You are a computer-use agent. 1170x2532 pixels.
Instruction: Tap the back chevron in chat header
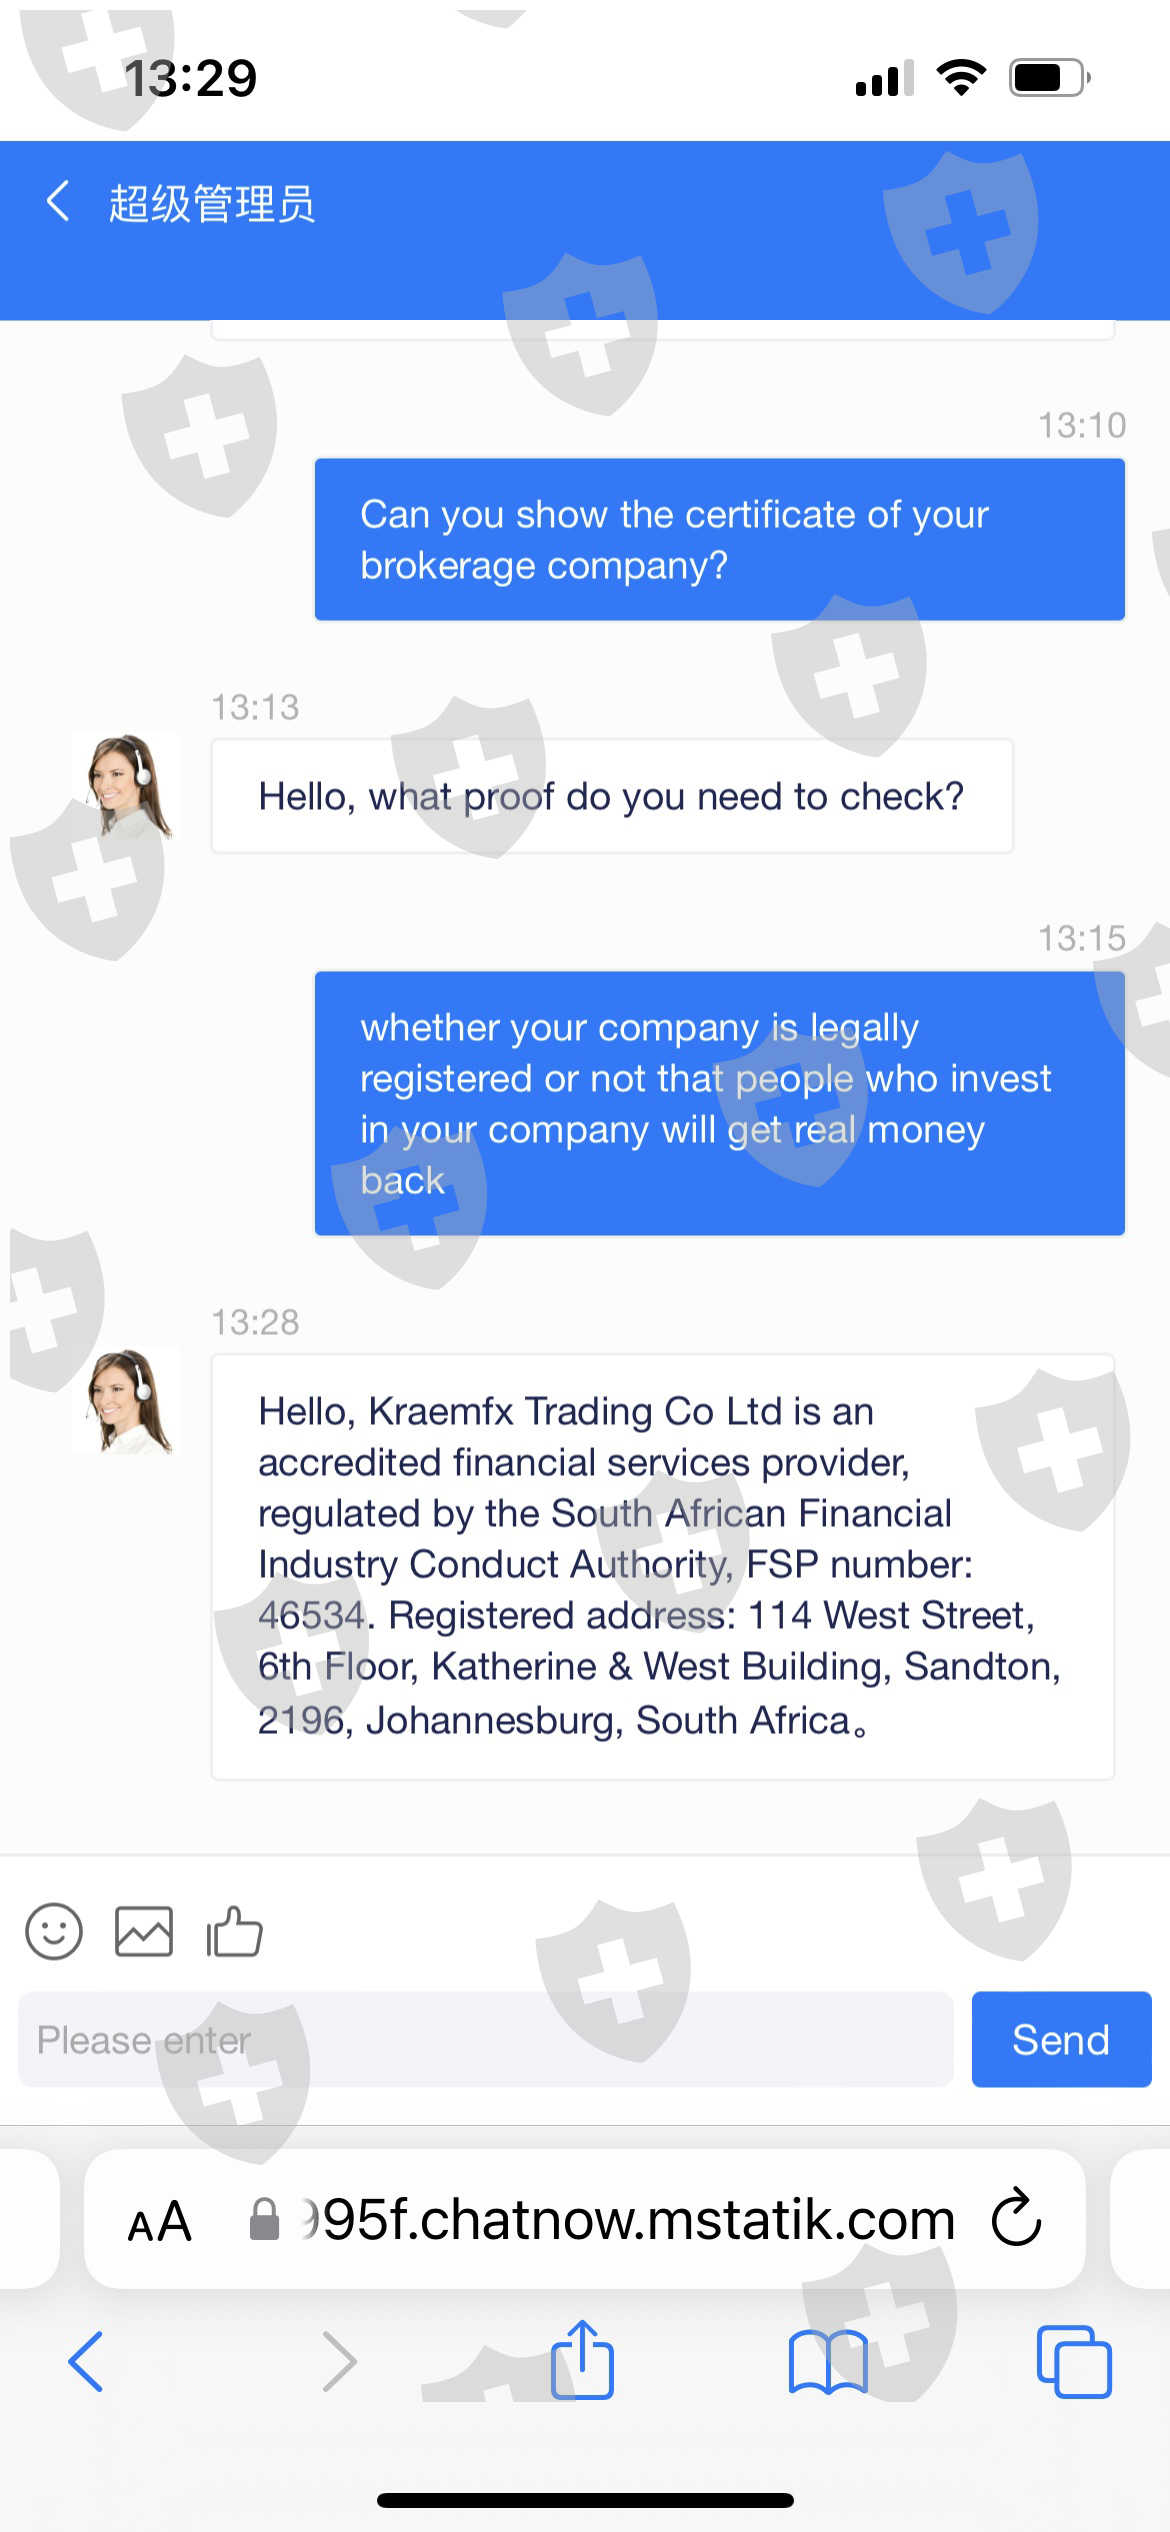[x=58, y=201]
